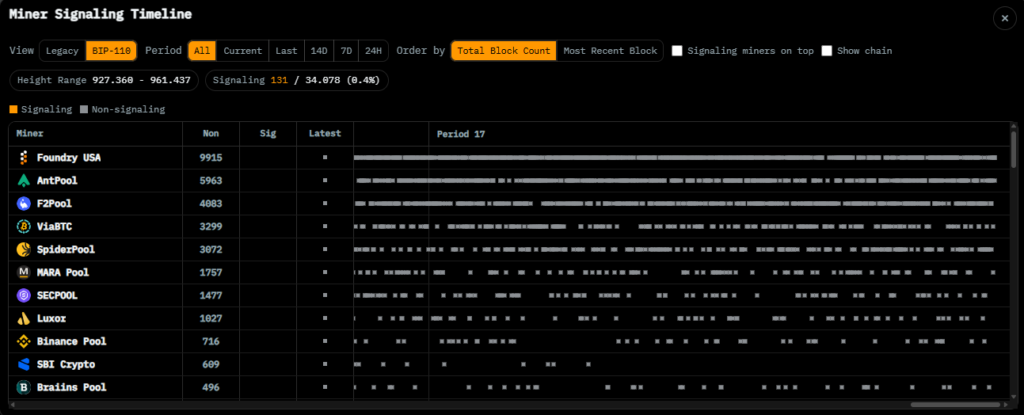Screen dimensions: 1024x415
Task: Click the SBI Crypto timeline block row
Action: 472,365
